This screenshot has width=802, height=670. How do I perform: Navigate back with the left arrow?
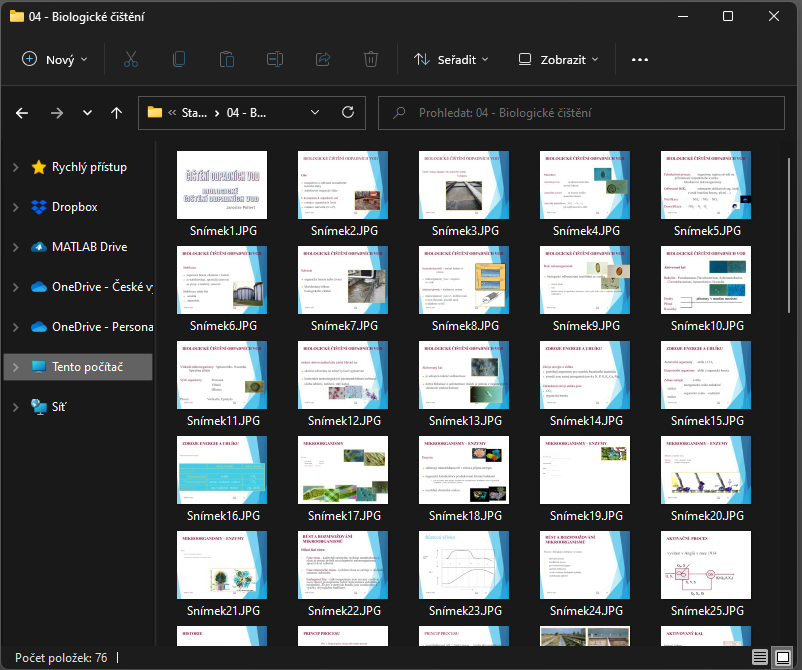pos(22,113)
